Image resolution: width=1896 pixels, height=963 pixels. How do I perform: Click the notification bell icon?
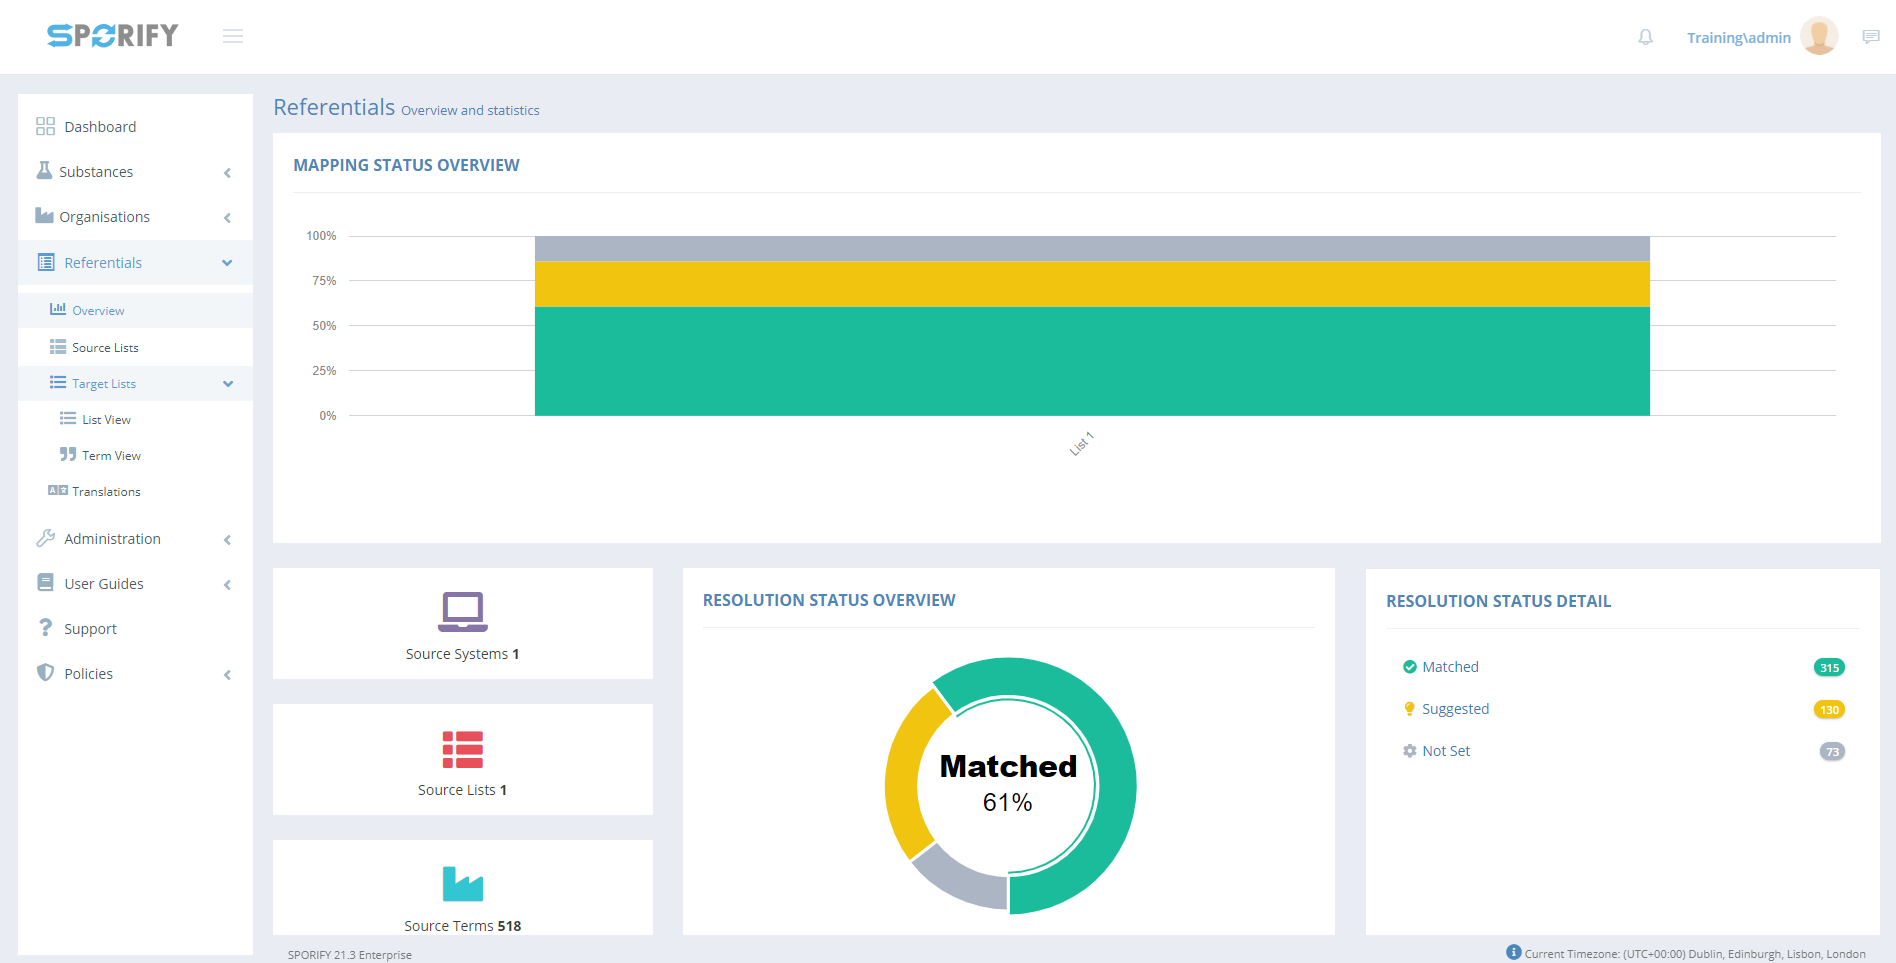[1645, 37]
